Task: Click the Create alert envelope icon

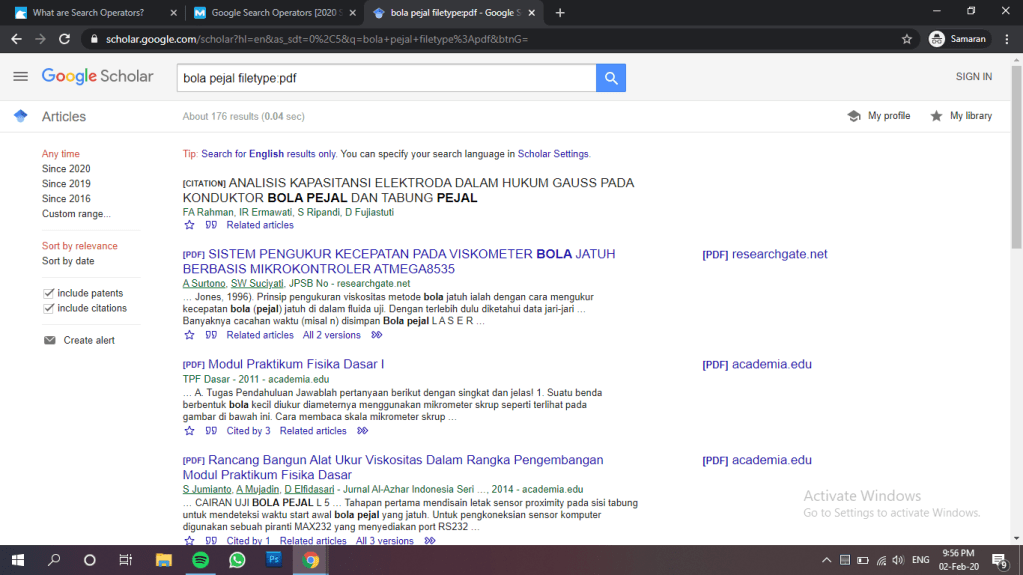Action: point(49,340)
